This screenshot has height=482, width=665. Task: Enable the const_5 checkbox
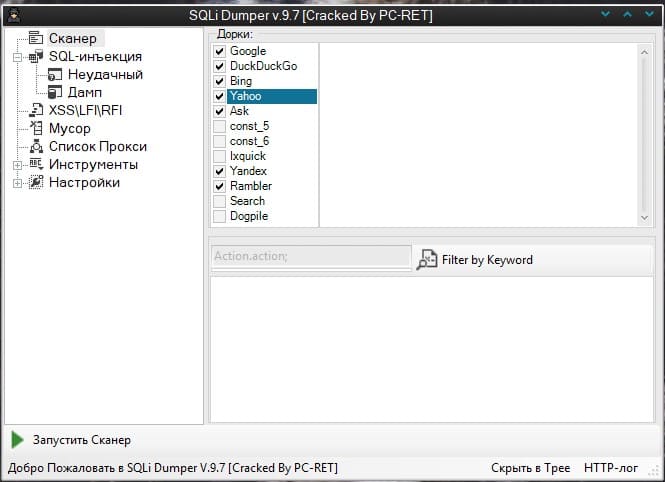tap(219, 126)
